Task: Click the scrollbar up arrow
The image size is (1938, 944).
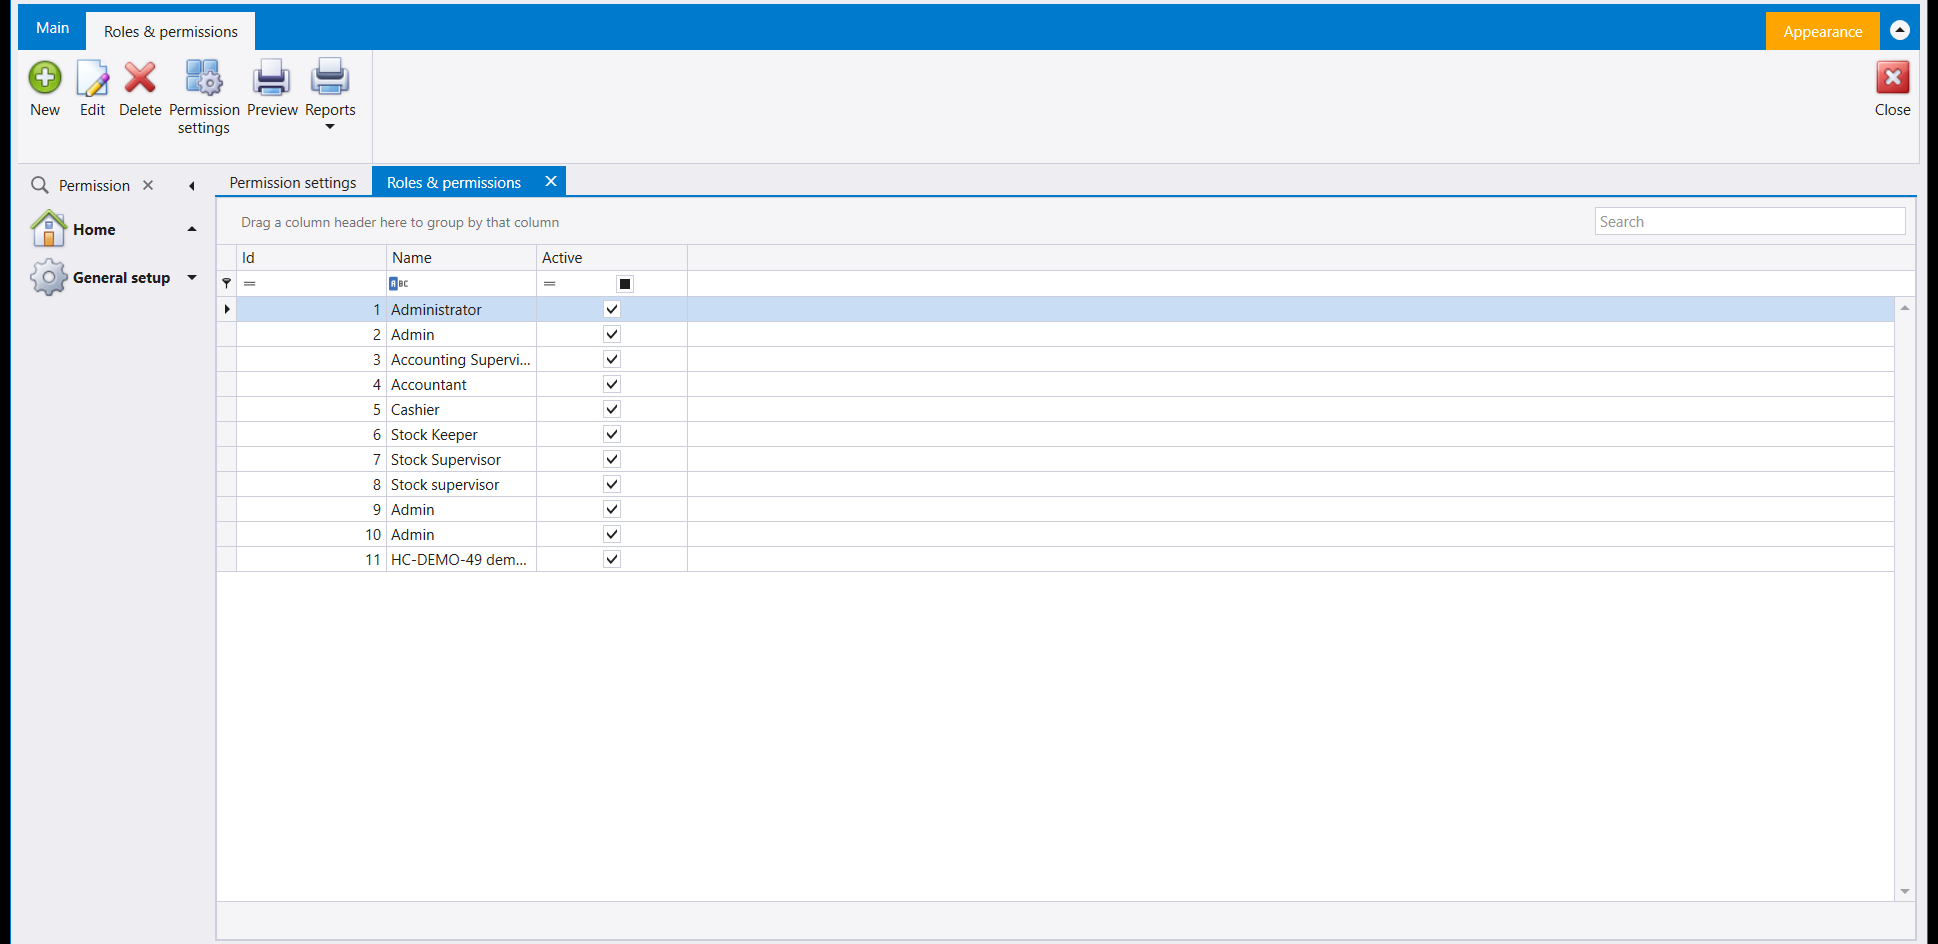Action: pos(1905,308)
